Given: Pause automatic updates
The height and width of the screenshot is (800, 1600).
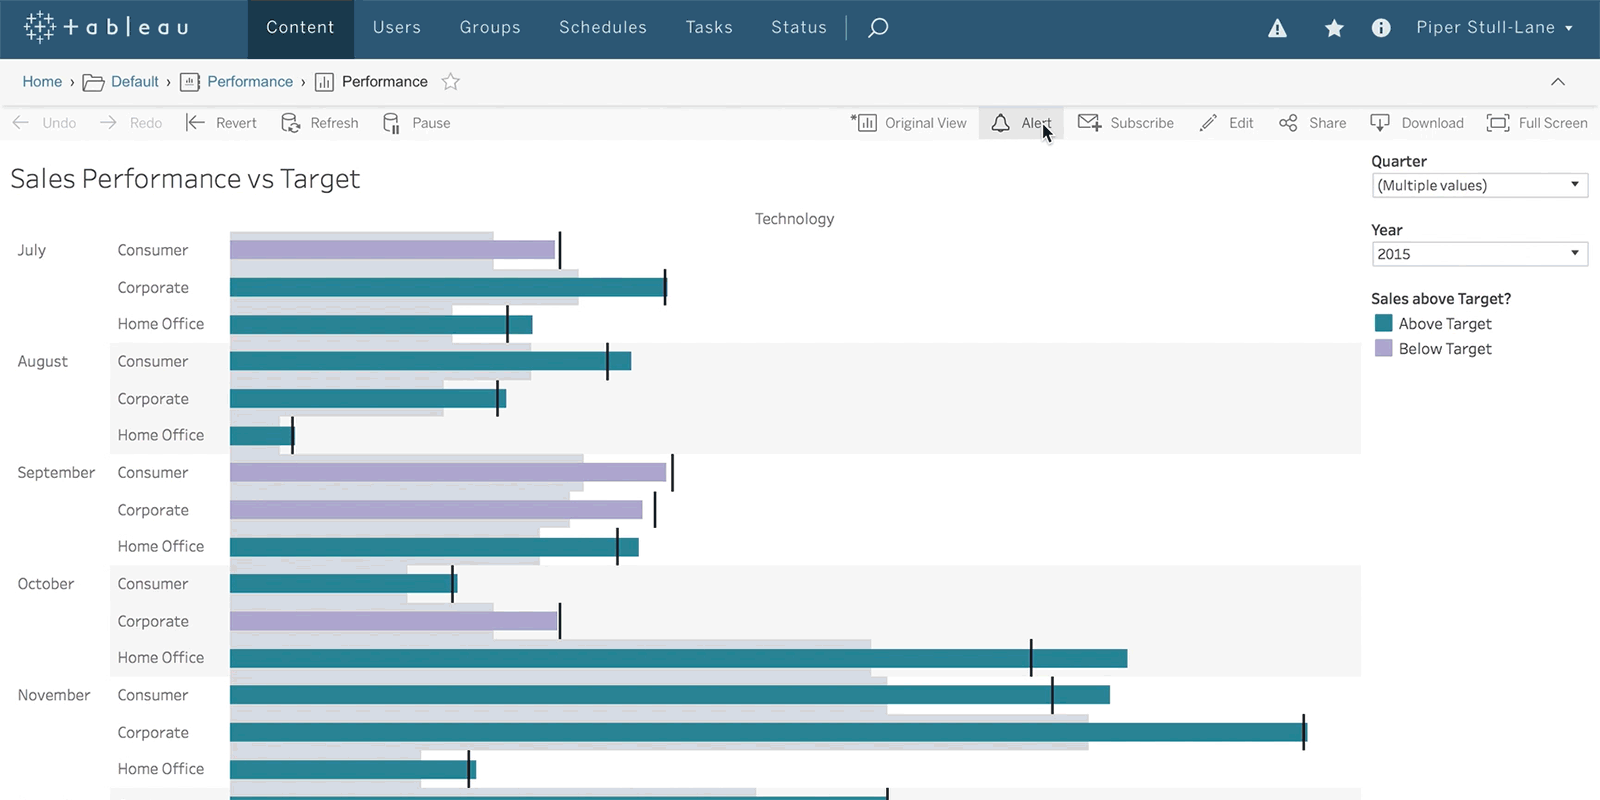Looking at the screenshot, I should [x=417, y=123].
